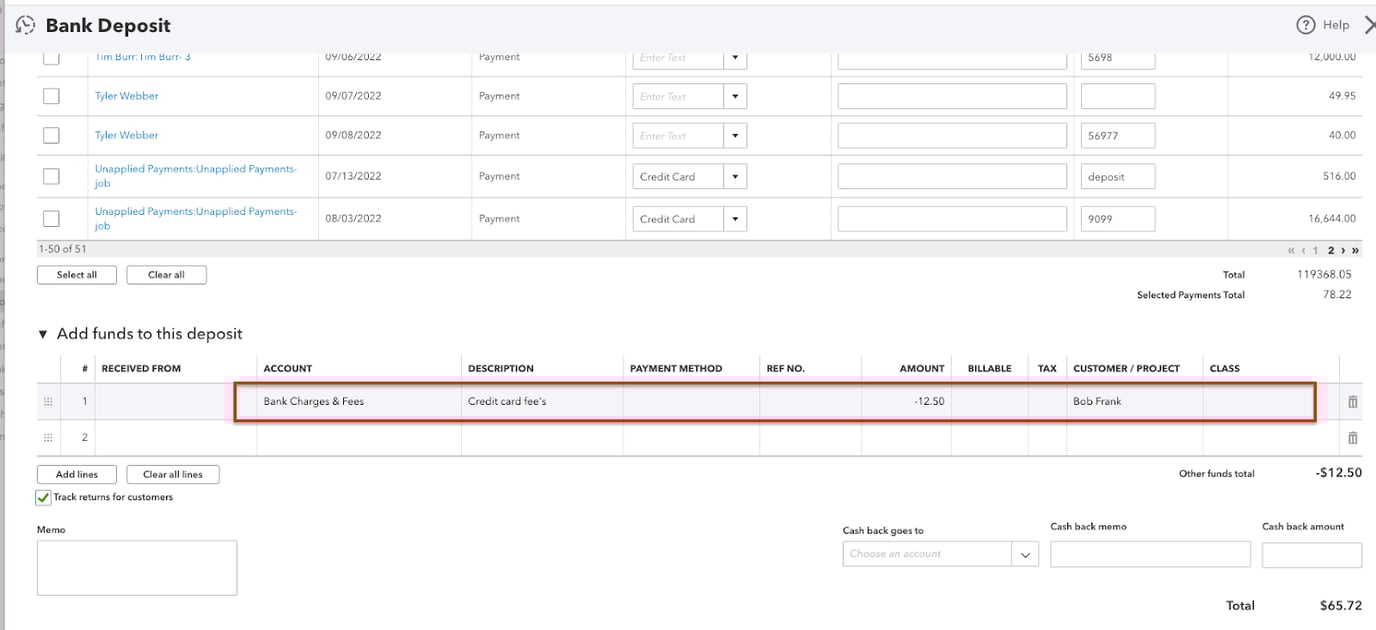1376x630 pixels.
Task: Grab the drag handle on deposit line 2
Action: tap(47, 437)
